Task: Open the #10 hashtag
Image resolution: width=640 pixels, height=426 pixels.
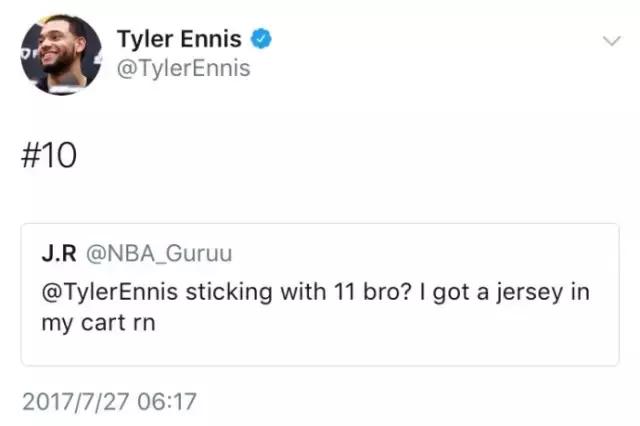Action: tap(48, 159)
